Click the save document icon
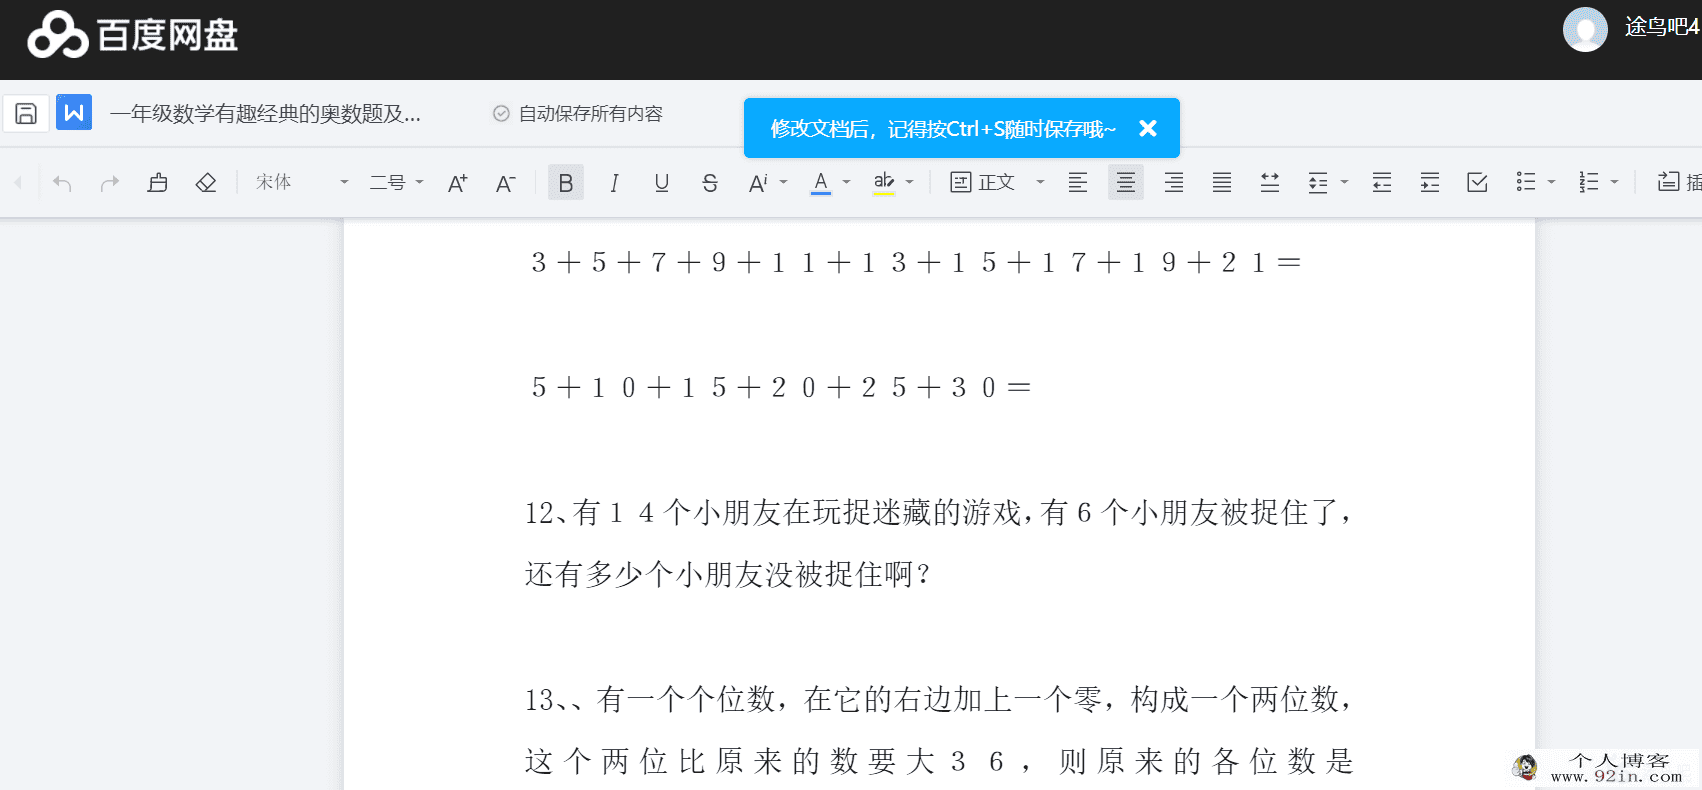This screenshot has height=790, width=1702. [26, 113]
